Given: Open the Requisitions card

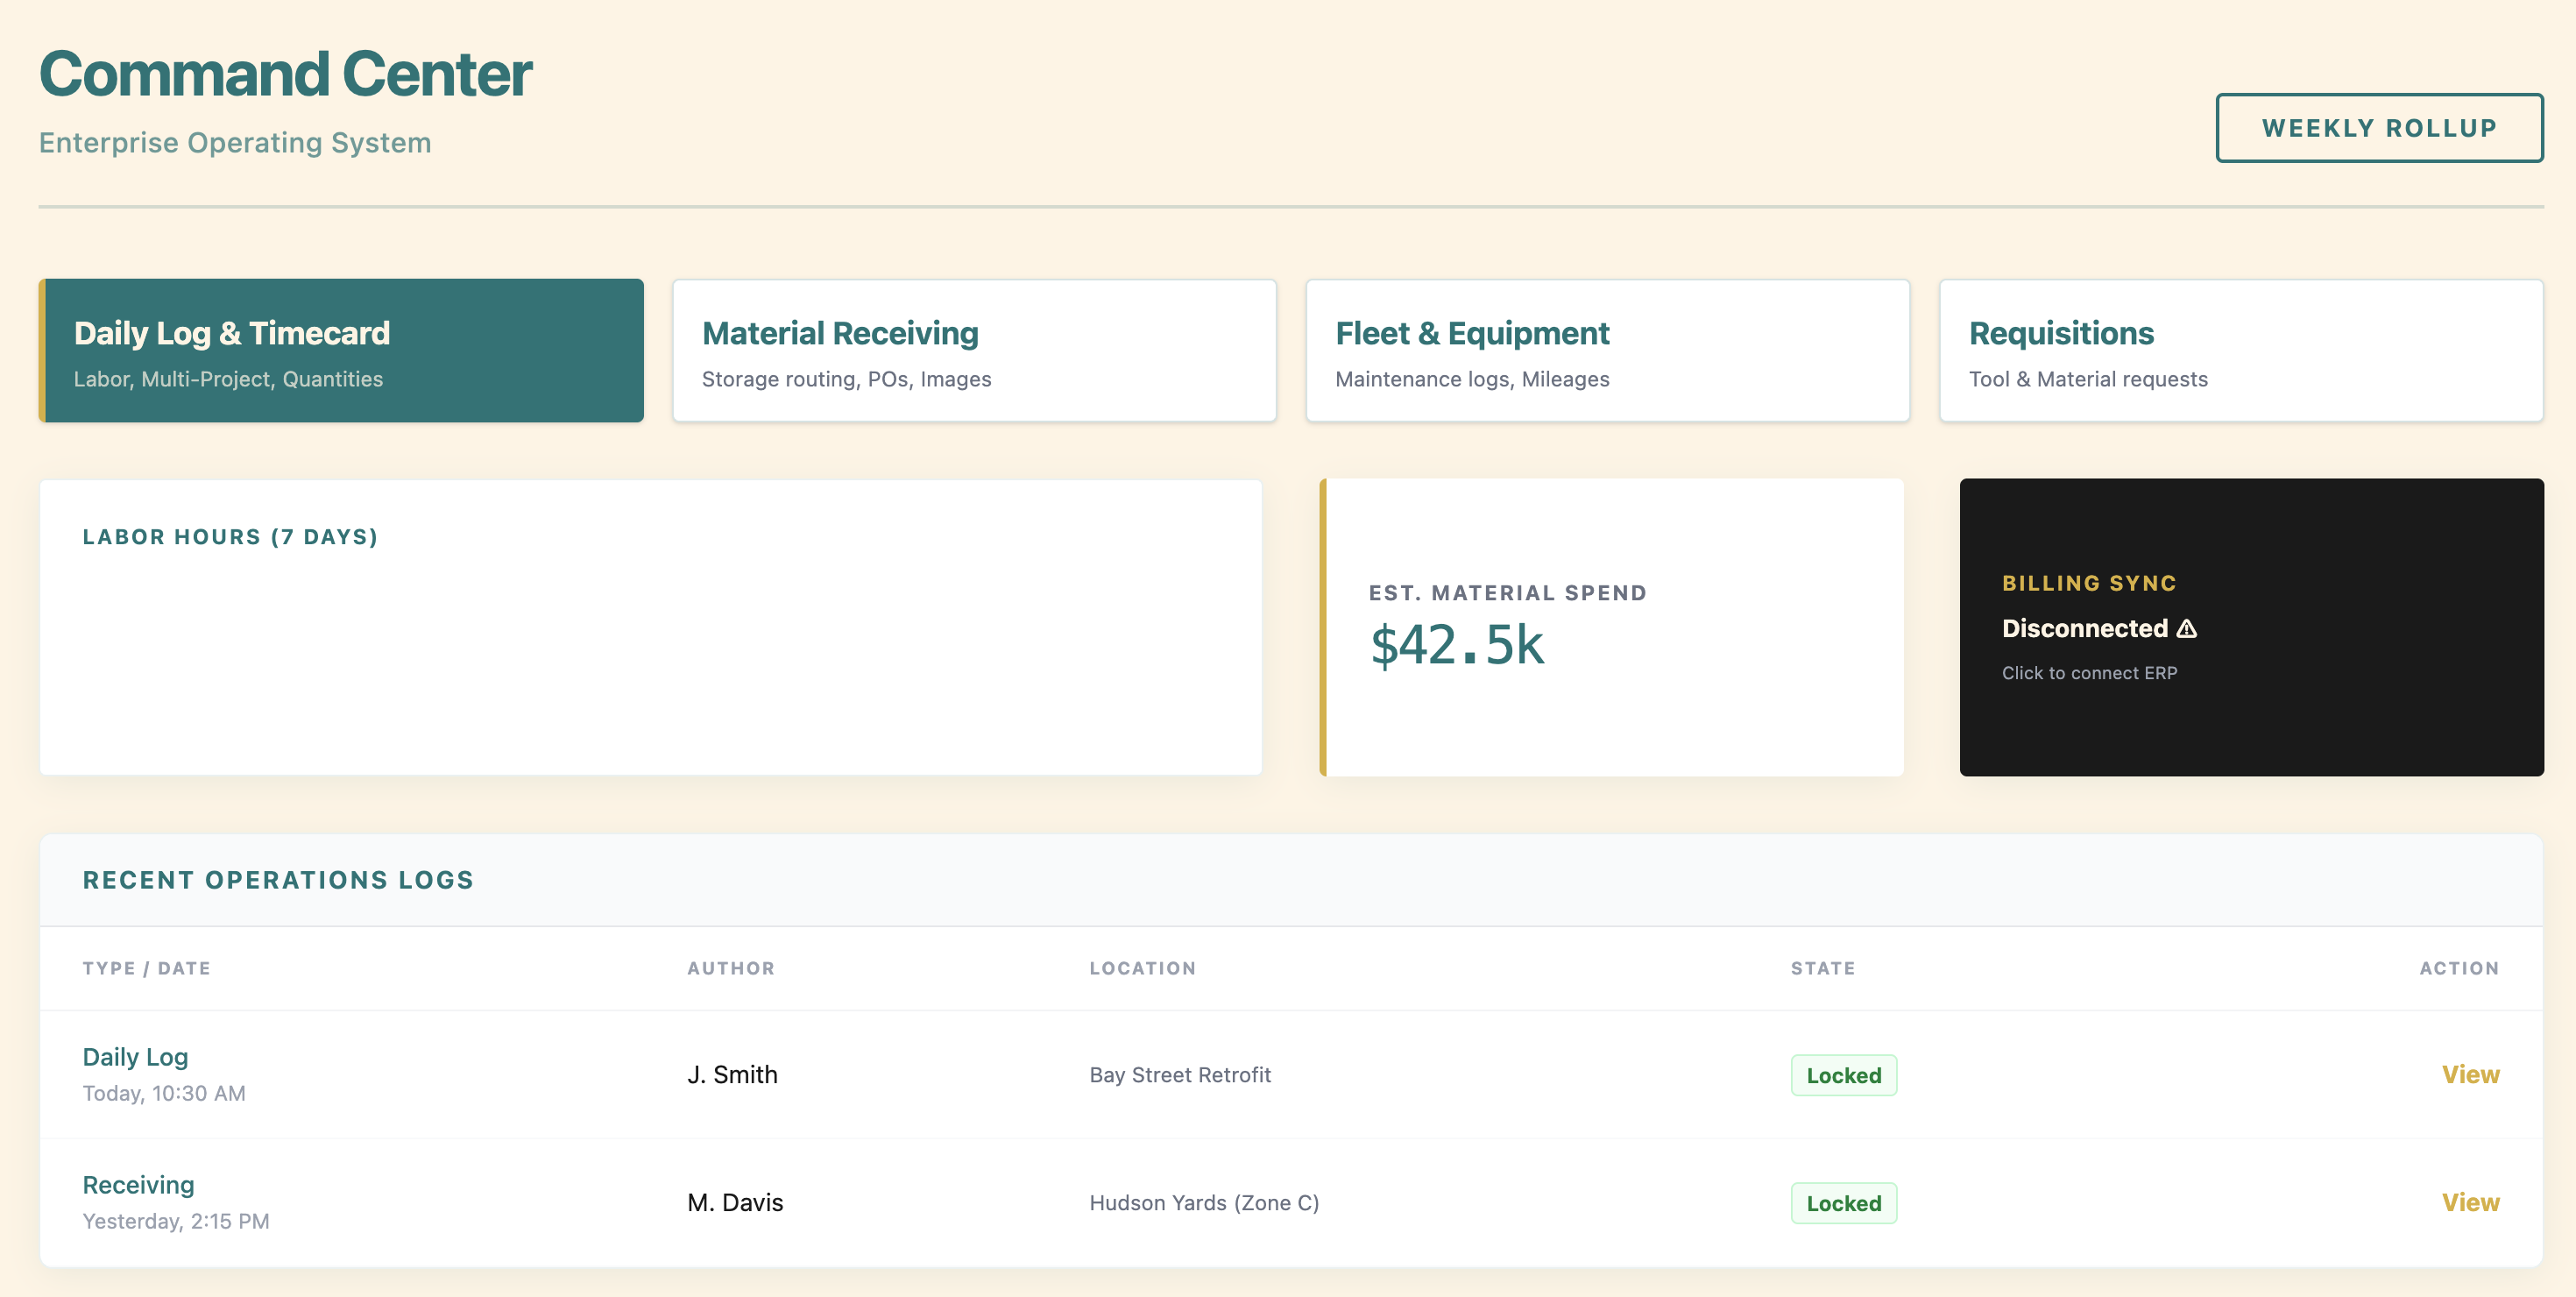Looking at the screenshot, I should pos(2240,351).
